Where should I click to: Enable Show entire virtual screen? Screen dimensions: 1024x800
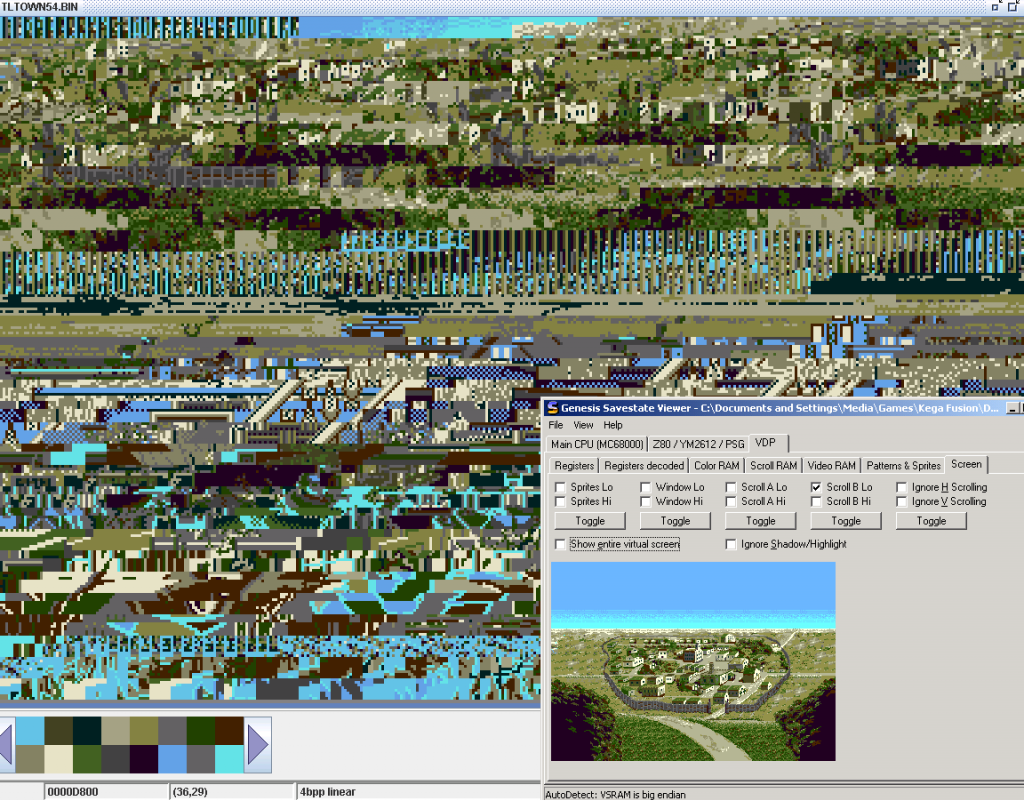tap(560, 544)
